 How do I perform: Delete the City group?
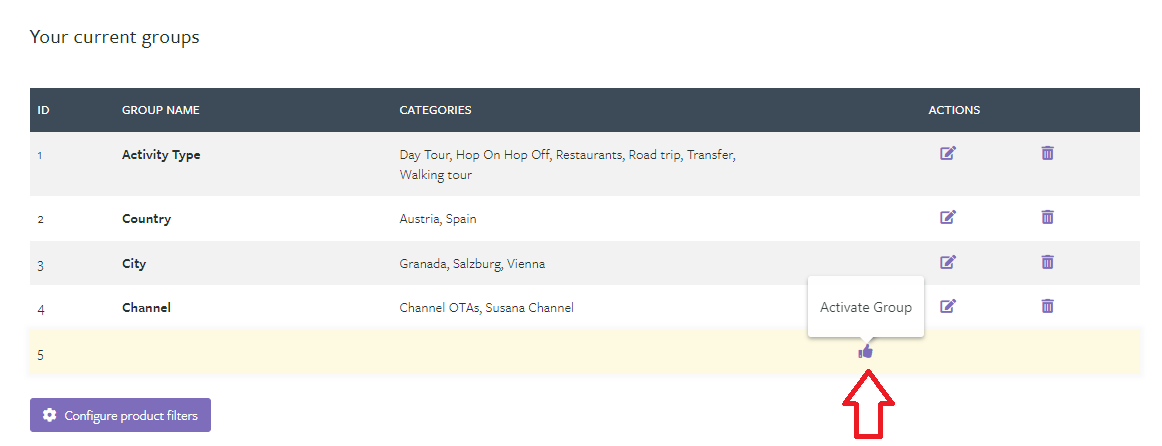point(1047,262)
